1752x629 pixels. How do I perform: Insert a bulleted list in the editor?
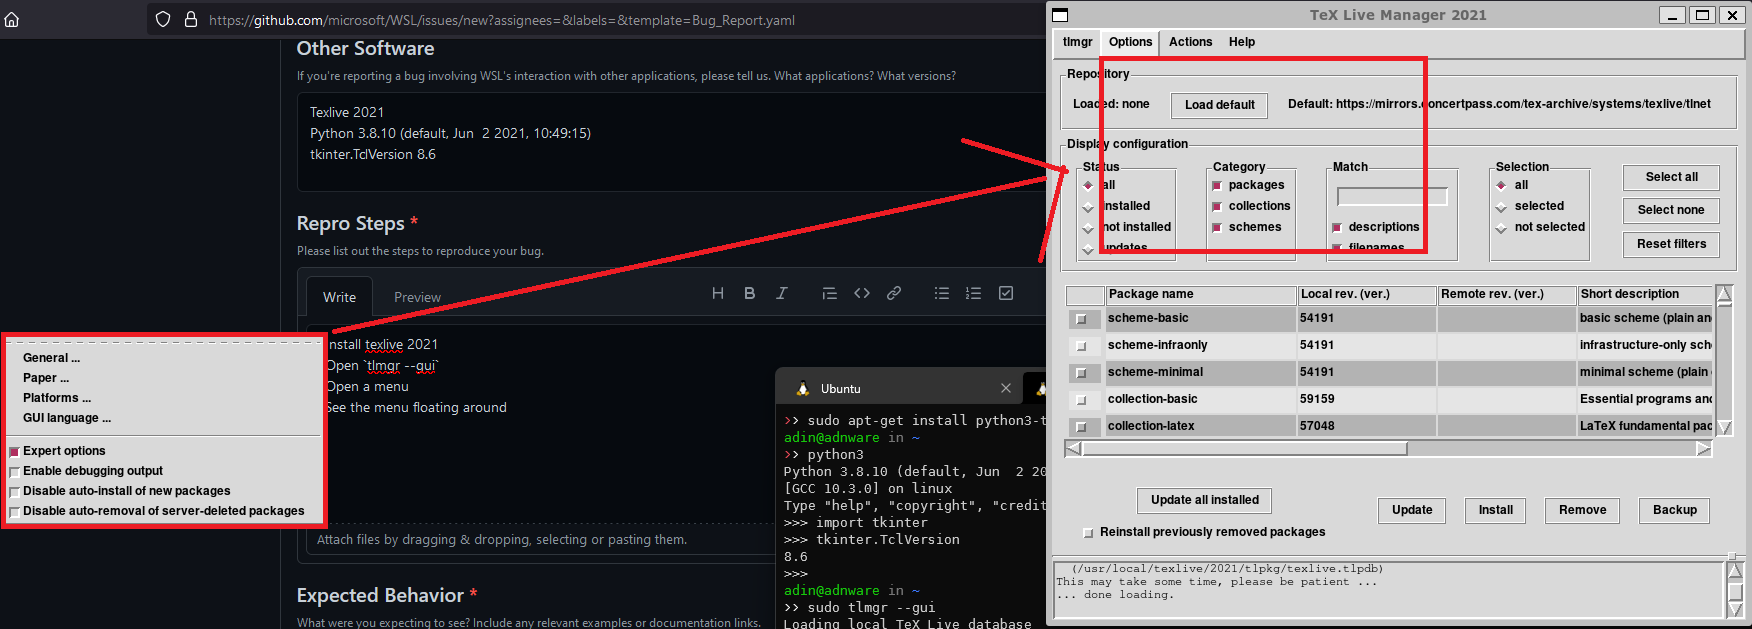(x=942, y=293)
